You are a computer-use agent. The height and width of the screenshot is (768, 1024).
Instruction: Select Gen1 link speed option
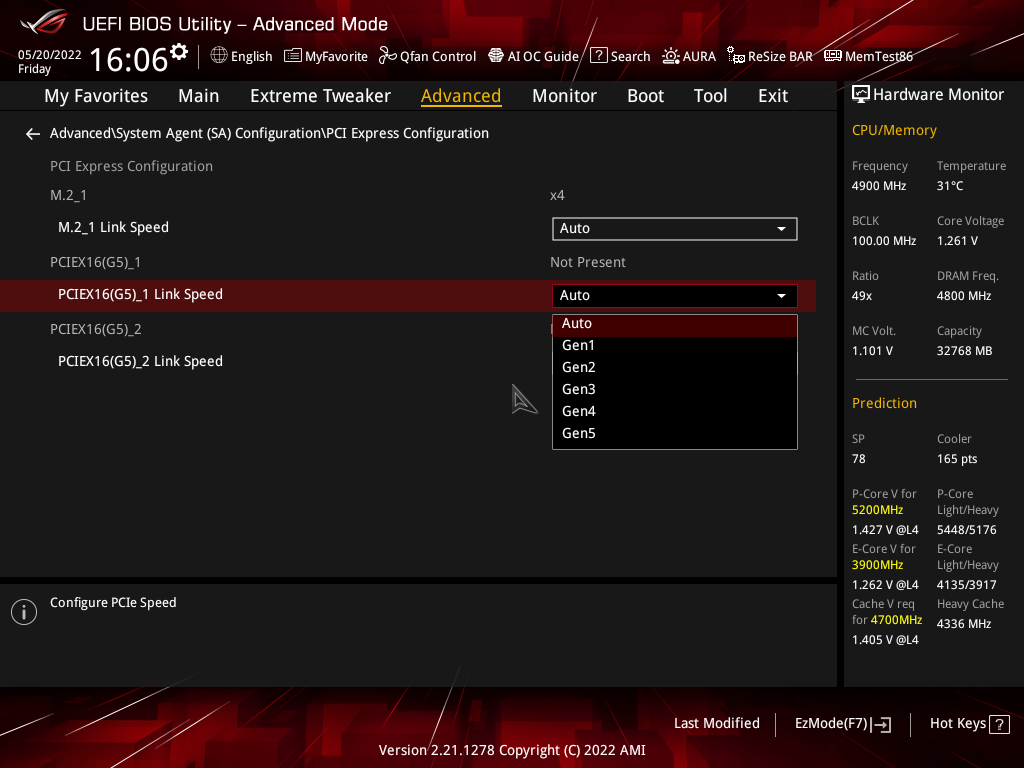675,345
